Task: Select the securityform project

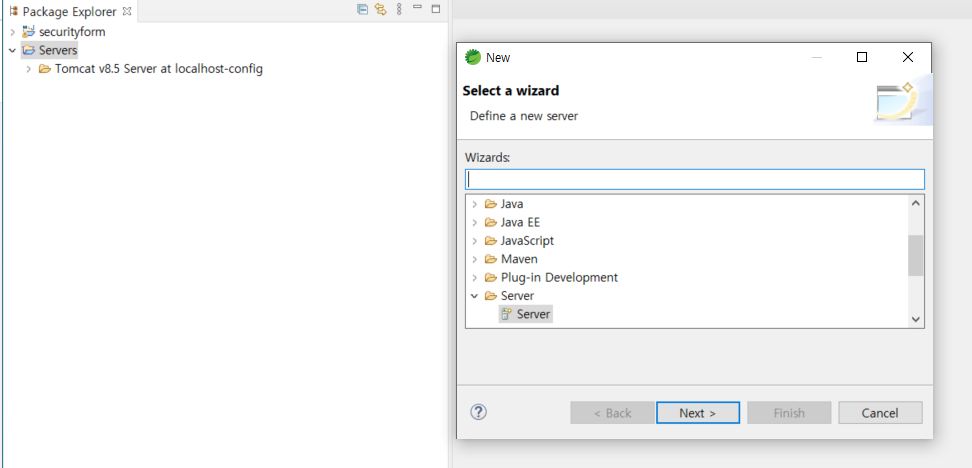Action: [x=72, y=32]
